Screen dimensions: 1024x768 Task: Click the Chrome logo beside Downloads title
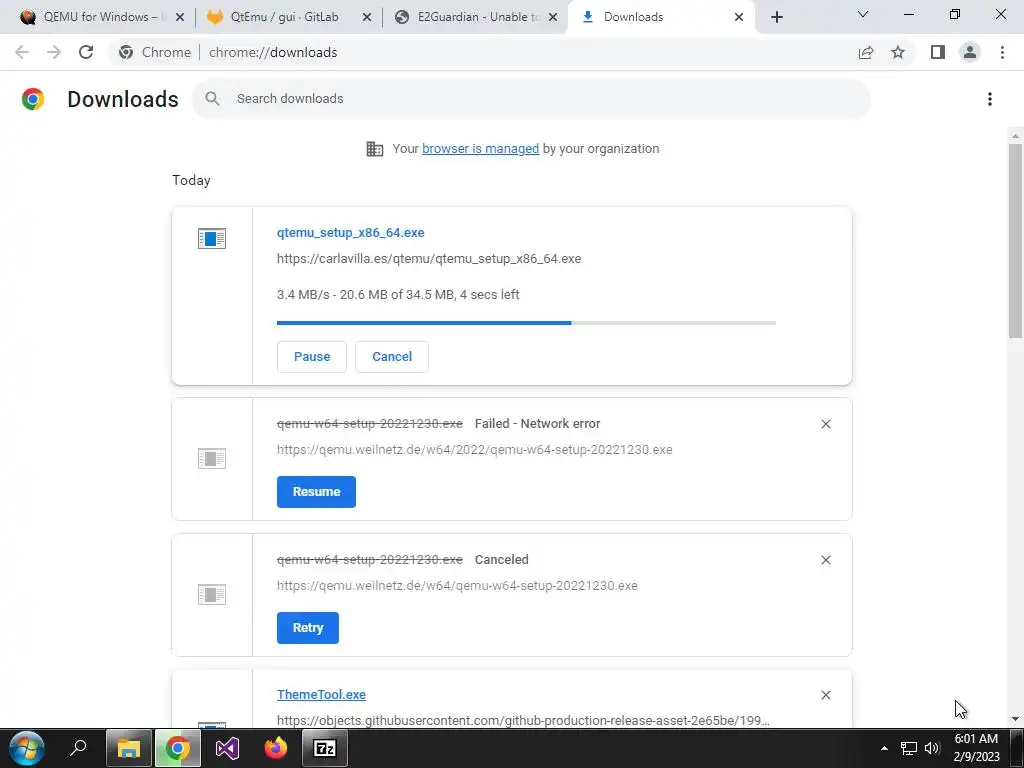pos(33,99)
